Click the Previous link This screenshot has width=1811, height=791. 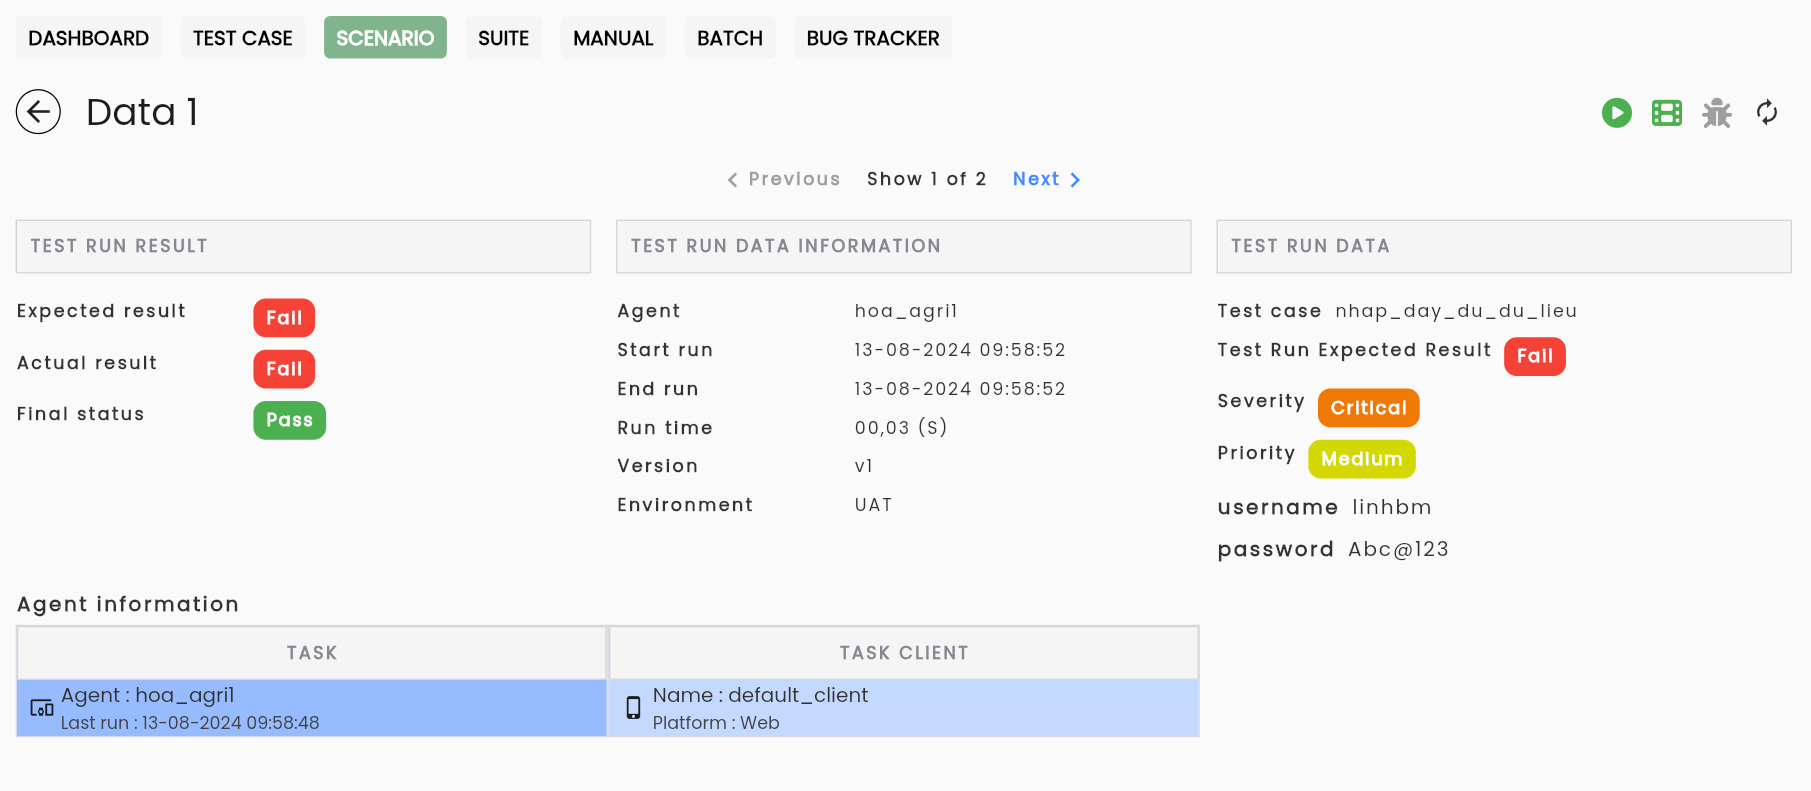pyautogui.click(x=783, y=179)
